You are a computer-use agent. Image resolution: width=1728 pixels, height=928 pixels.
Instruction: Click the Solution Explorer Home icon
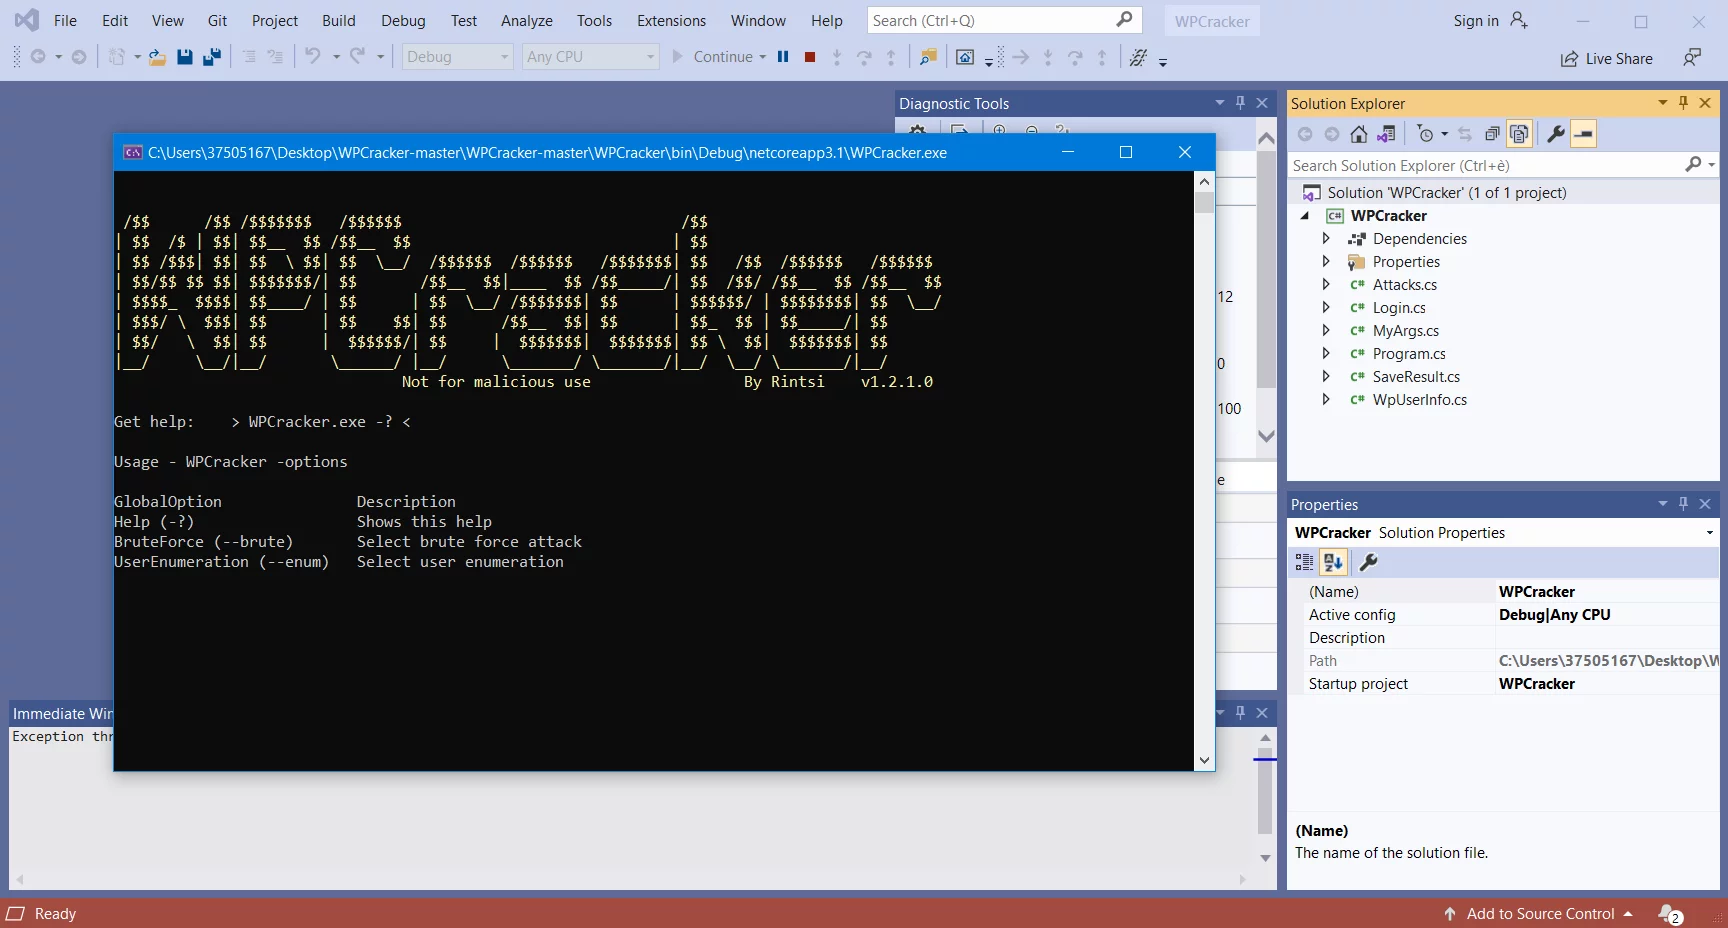pos(1358,134)
